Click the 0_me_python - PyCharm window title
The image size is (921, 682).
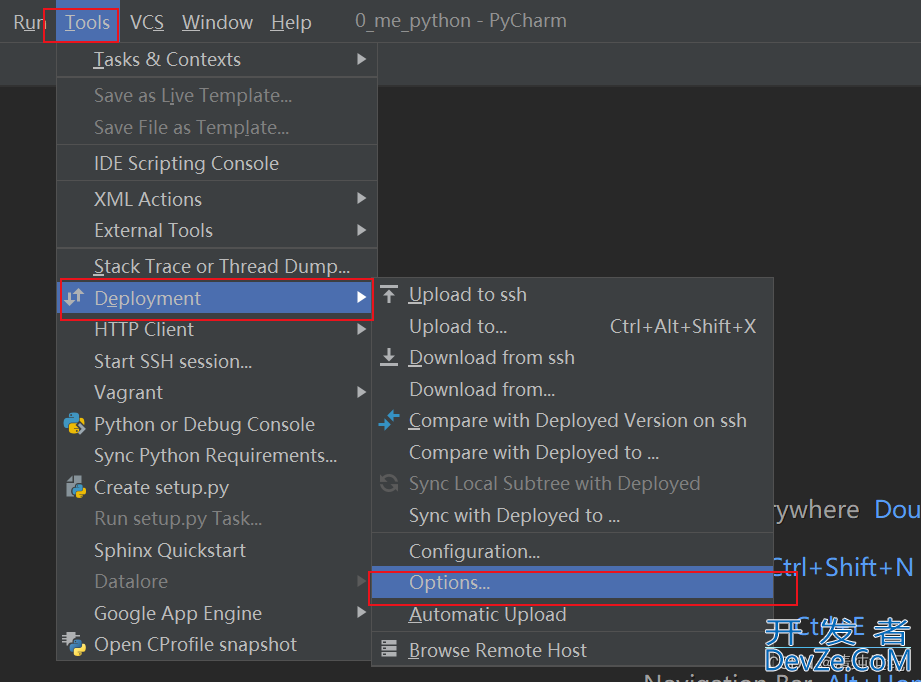(461, 21)
